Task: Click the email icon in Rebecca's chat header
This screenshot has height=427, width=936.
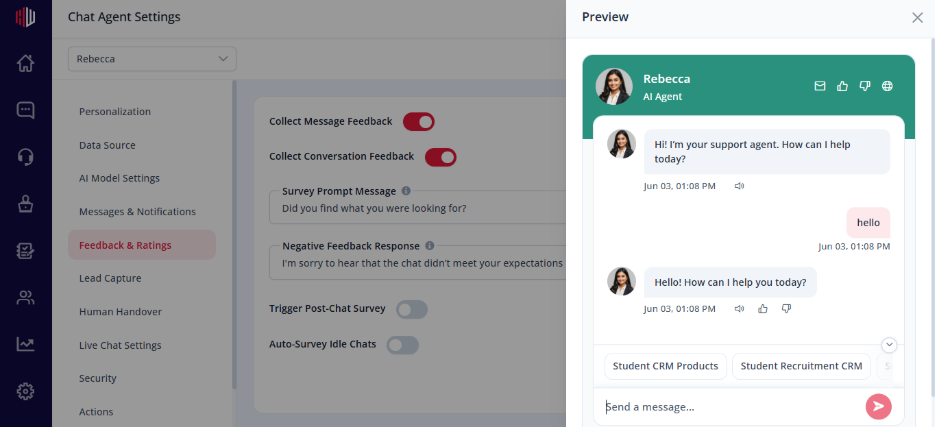Action: coord(820,87)
